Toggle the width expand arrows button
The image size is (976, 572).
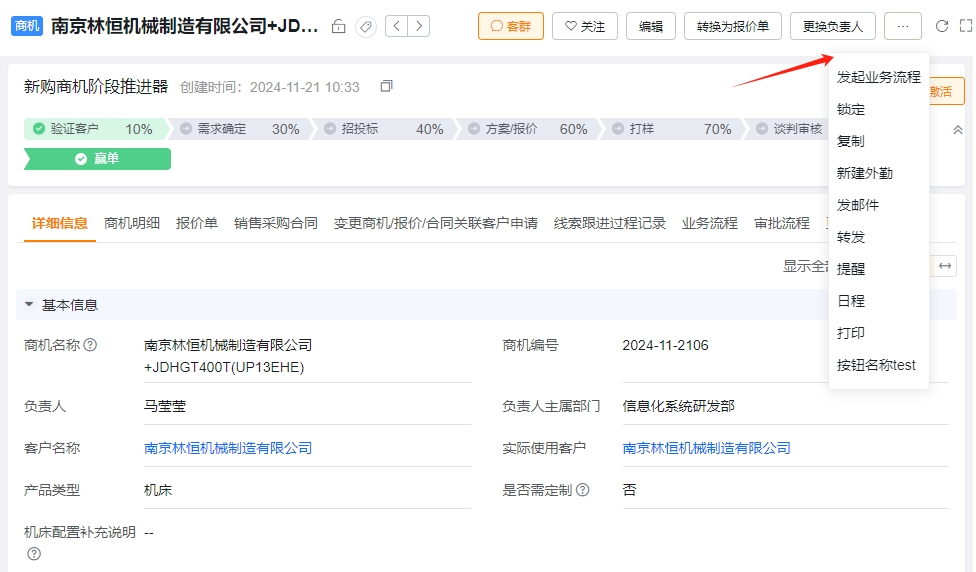tap(944, 266)
